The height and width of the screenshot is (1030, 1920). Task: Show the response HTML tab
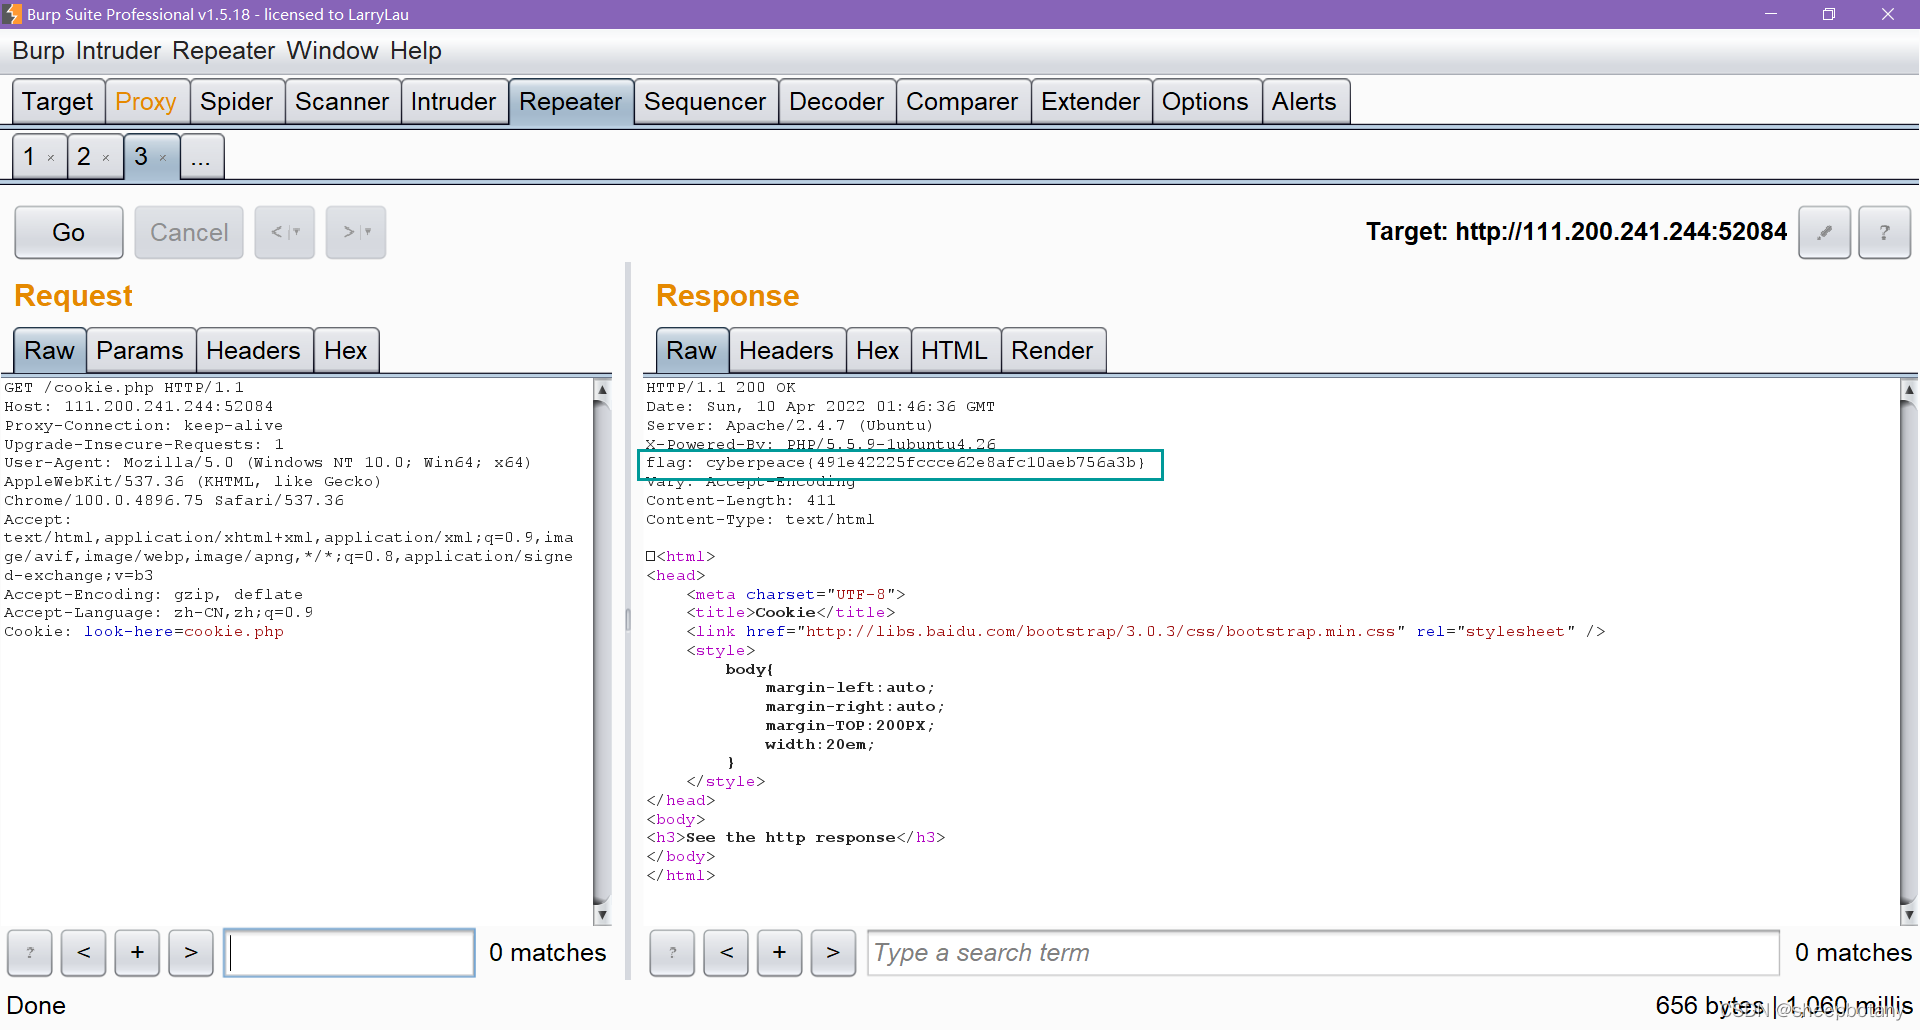[954, 351]
